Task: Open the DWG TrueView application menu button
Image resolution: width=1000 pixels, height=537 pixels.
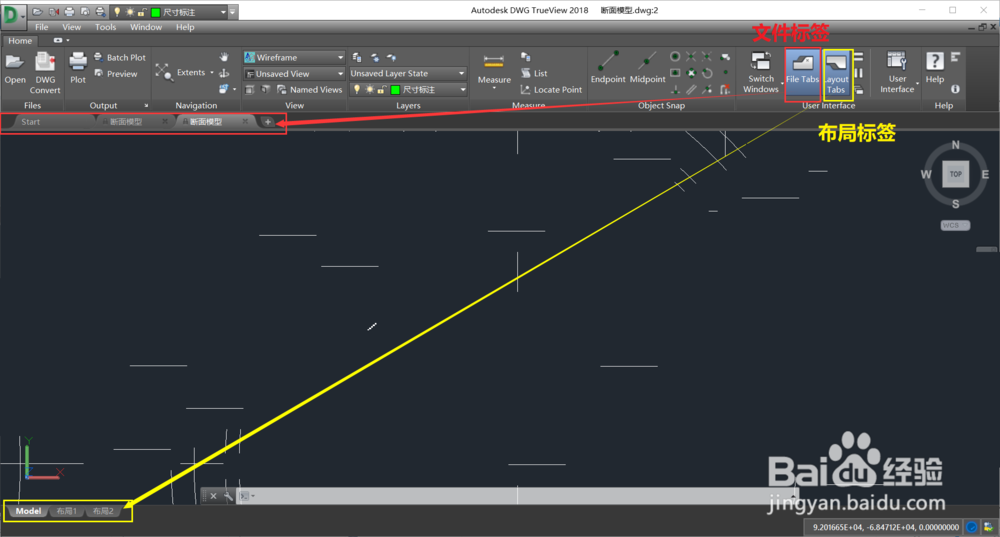Action: coord(13,16)
